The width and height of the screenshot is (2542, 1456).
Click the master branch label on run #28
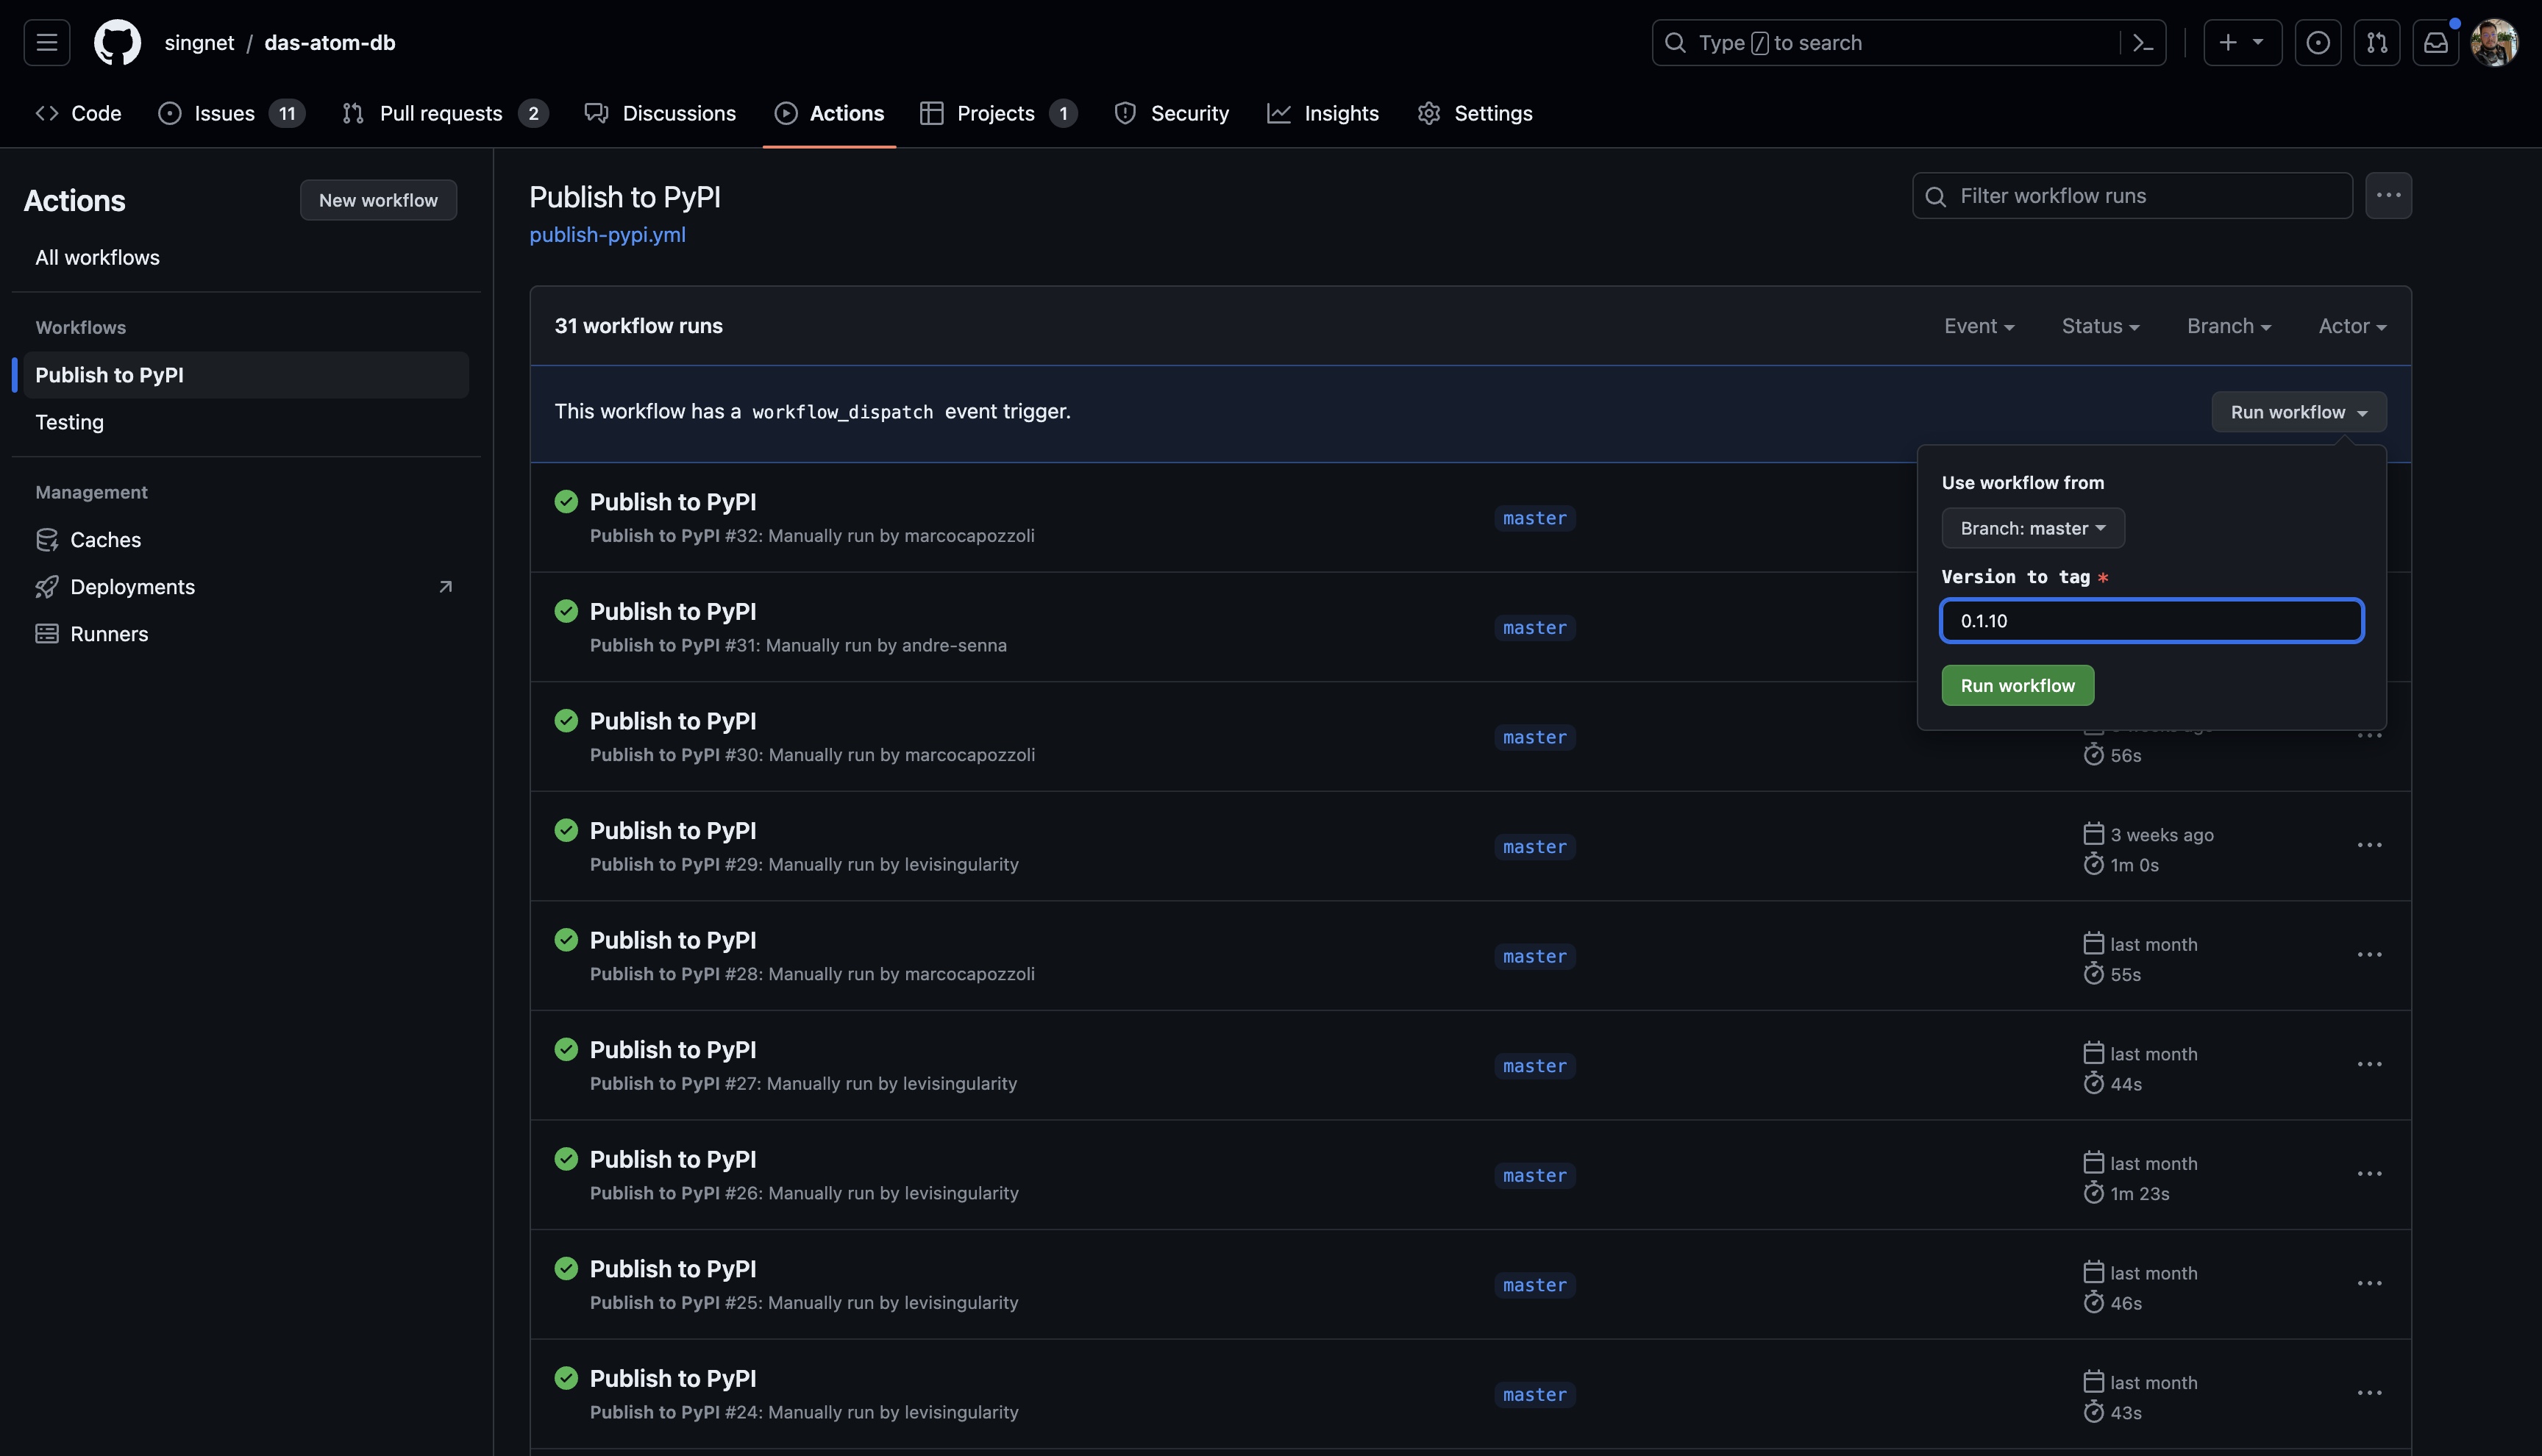1534,957
